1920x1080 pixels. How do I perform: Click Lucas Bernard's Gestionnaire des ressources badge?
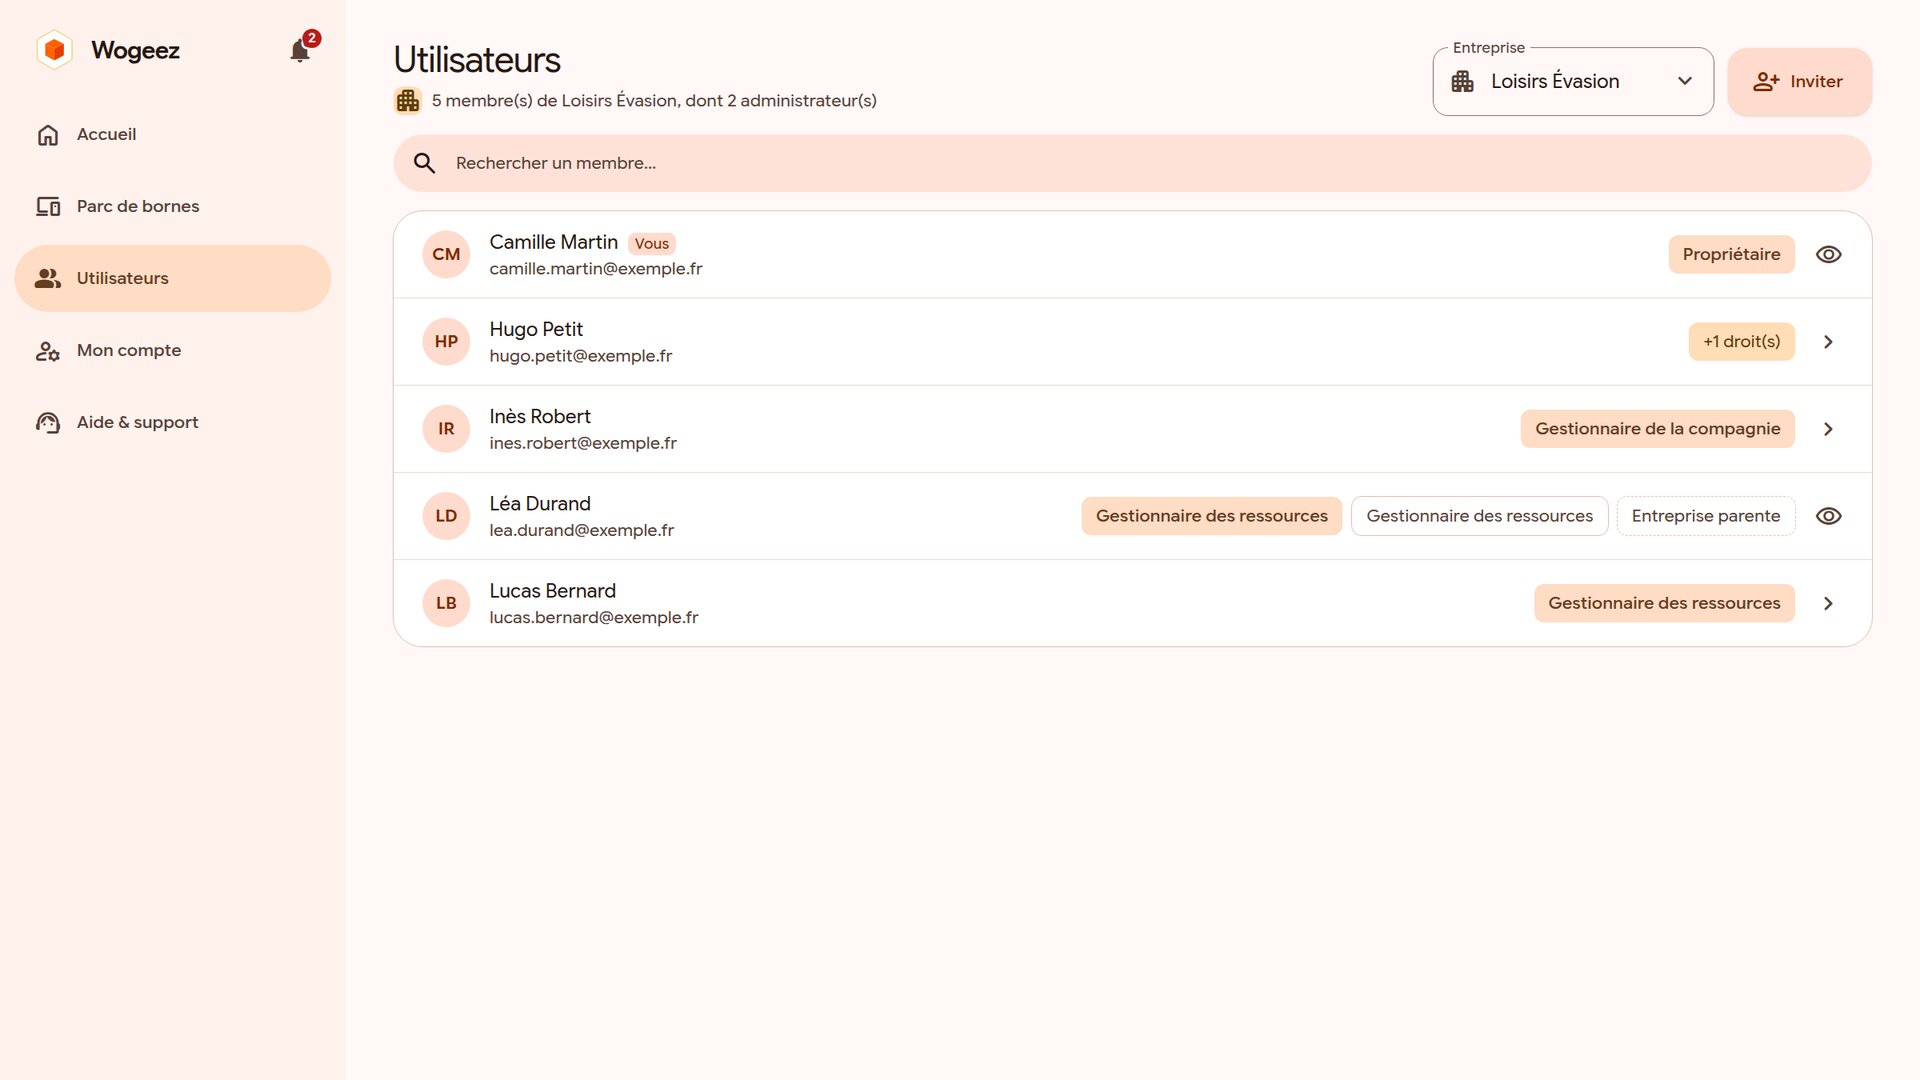1664,603
